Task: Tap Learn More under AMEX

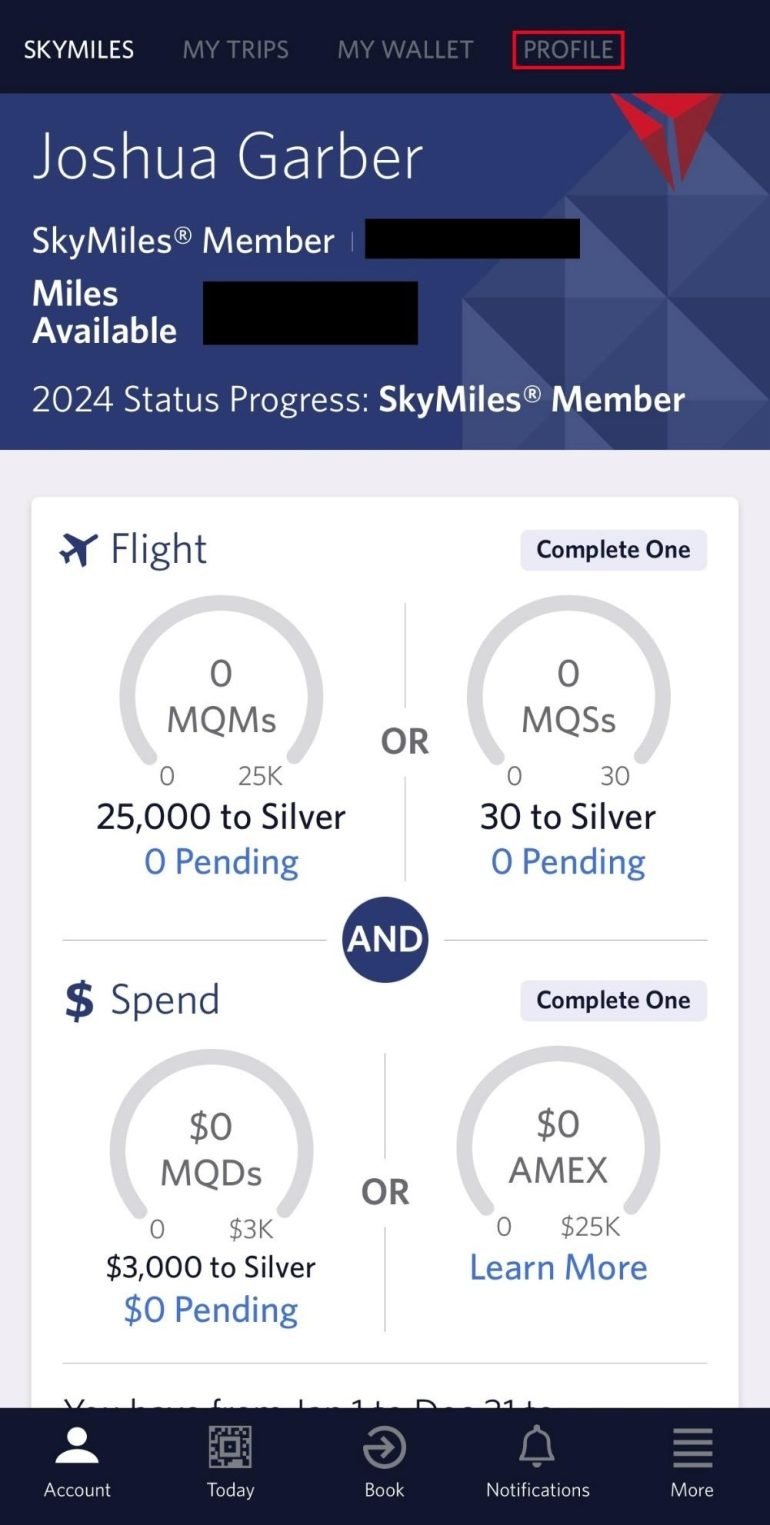Action: [x=558, y=1268]
